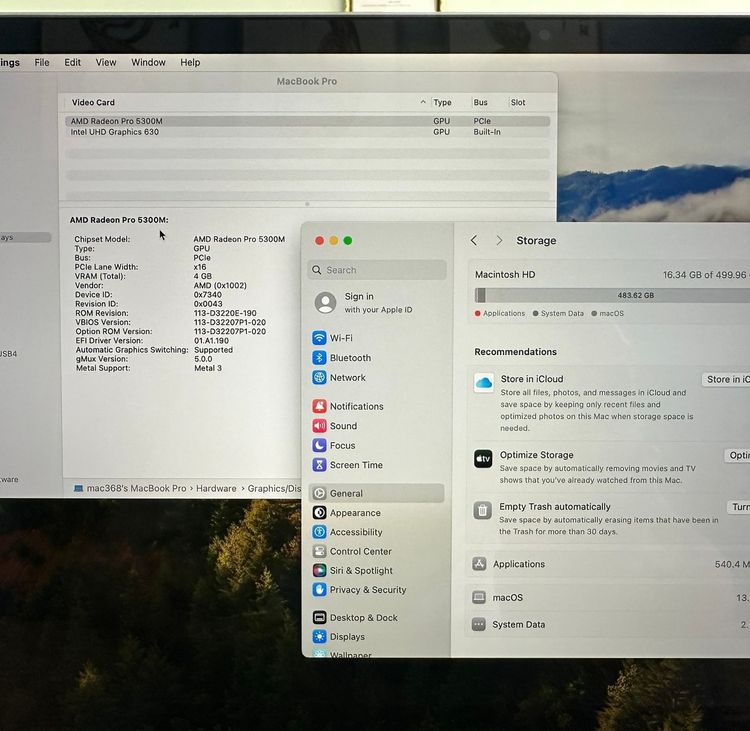The image size is (750, 731).
Task: Click the Store in iCloud button
Action: [726, 379]
